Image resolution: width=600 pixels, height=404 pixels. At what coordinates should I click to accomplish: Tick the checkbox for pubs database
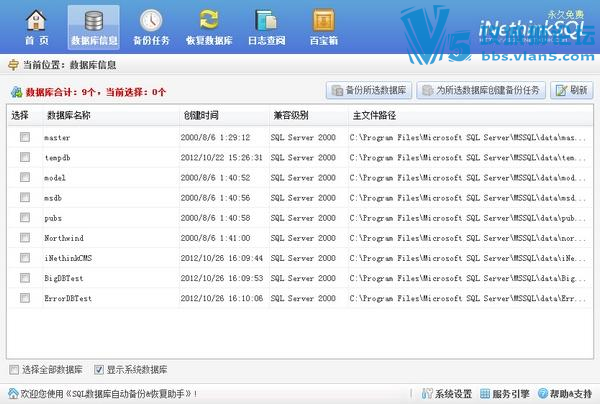tap(25, 217)
